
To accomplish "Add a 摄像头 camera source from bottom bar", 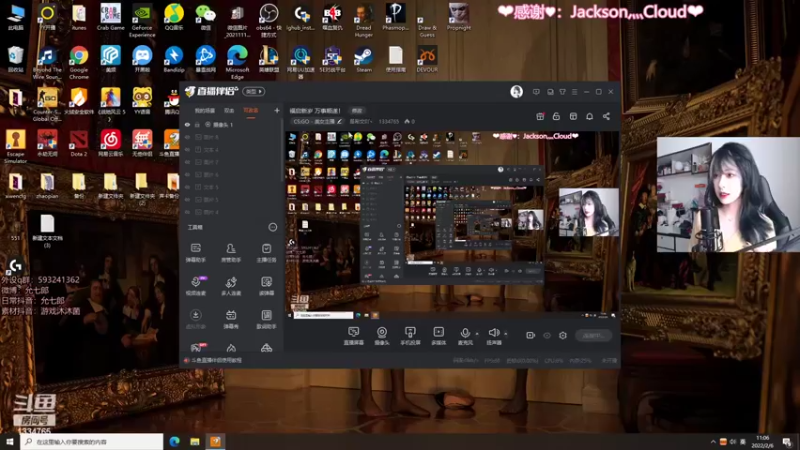I will click(x=382, y=336).
